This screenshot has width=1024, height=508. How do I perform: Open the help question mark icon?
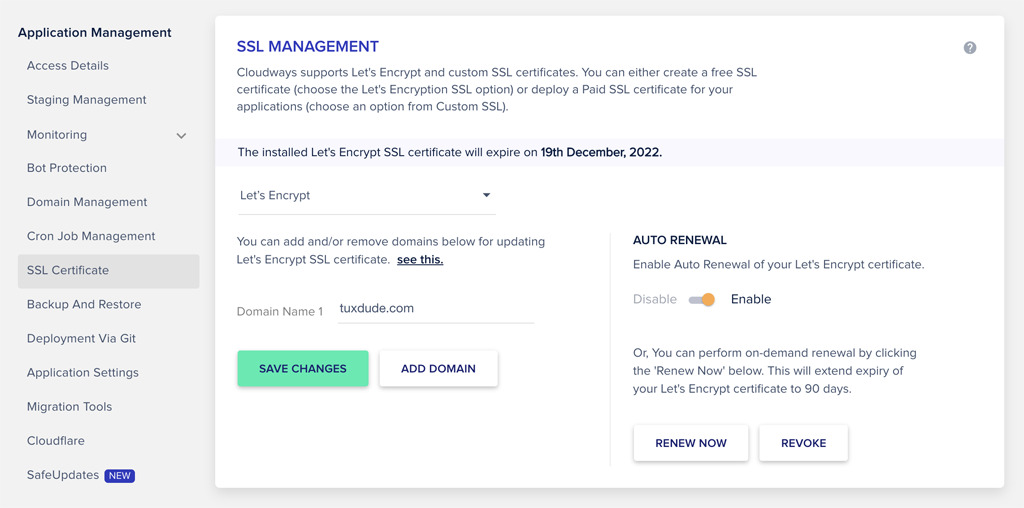[970, 48]
